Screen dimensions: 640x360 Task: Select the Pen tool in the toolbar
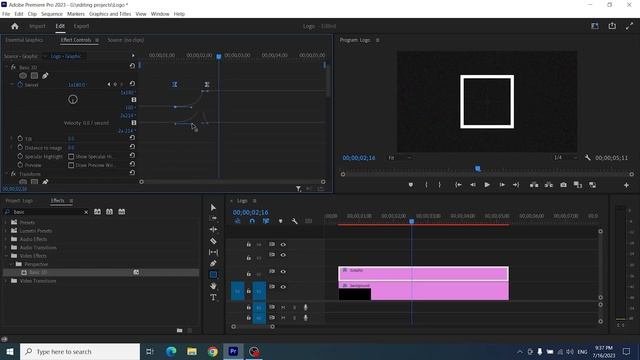[213, 263]
